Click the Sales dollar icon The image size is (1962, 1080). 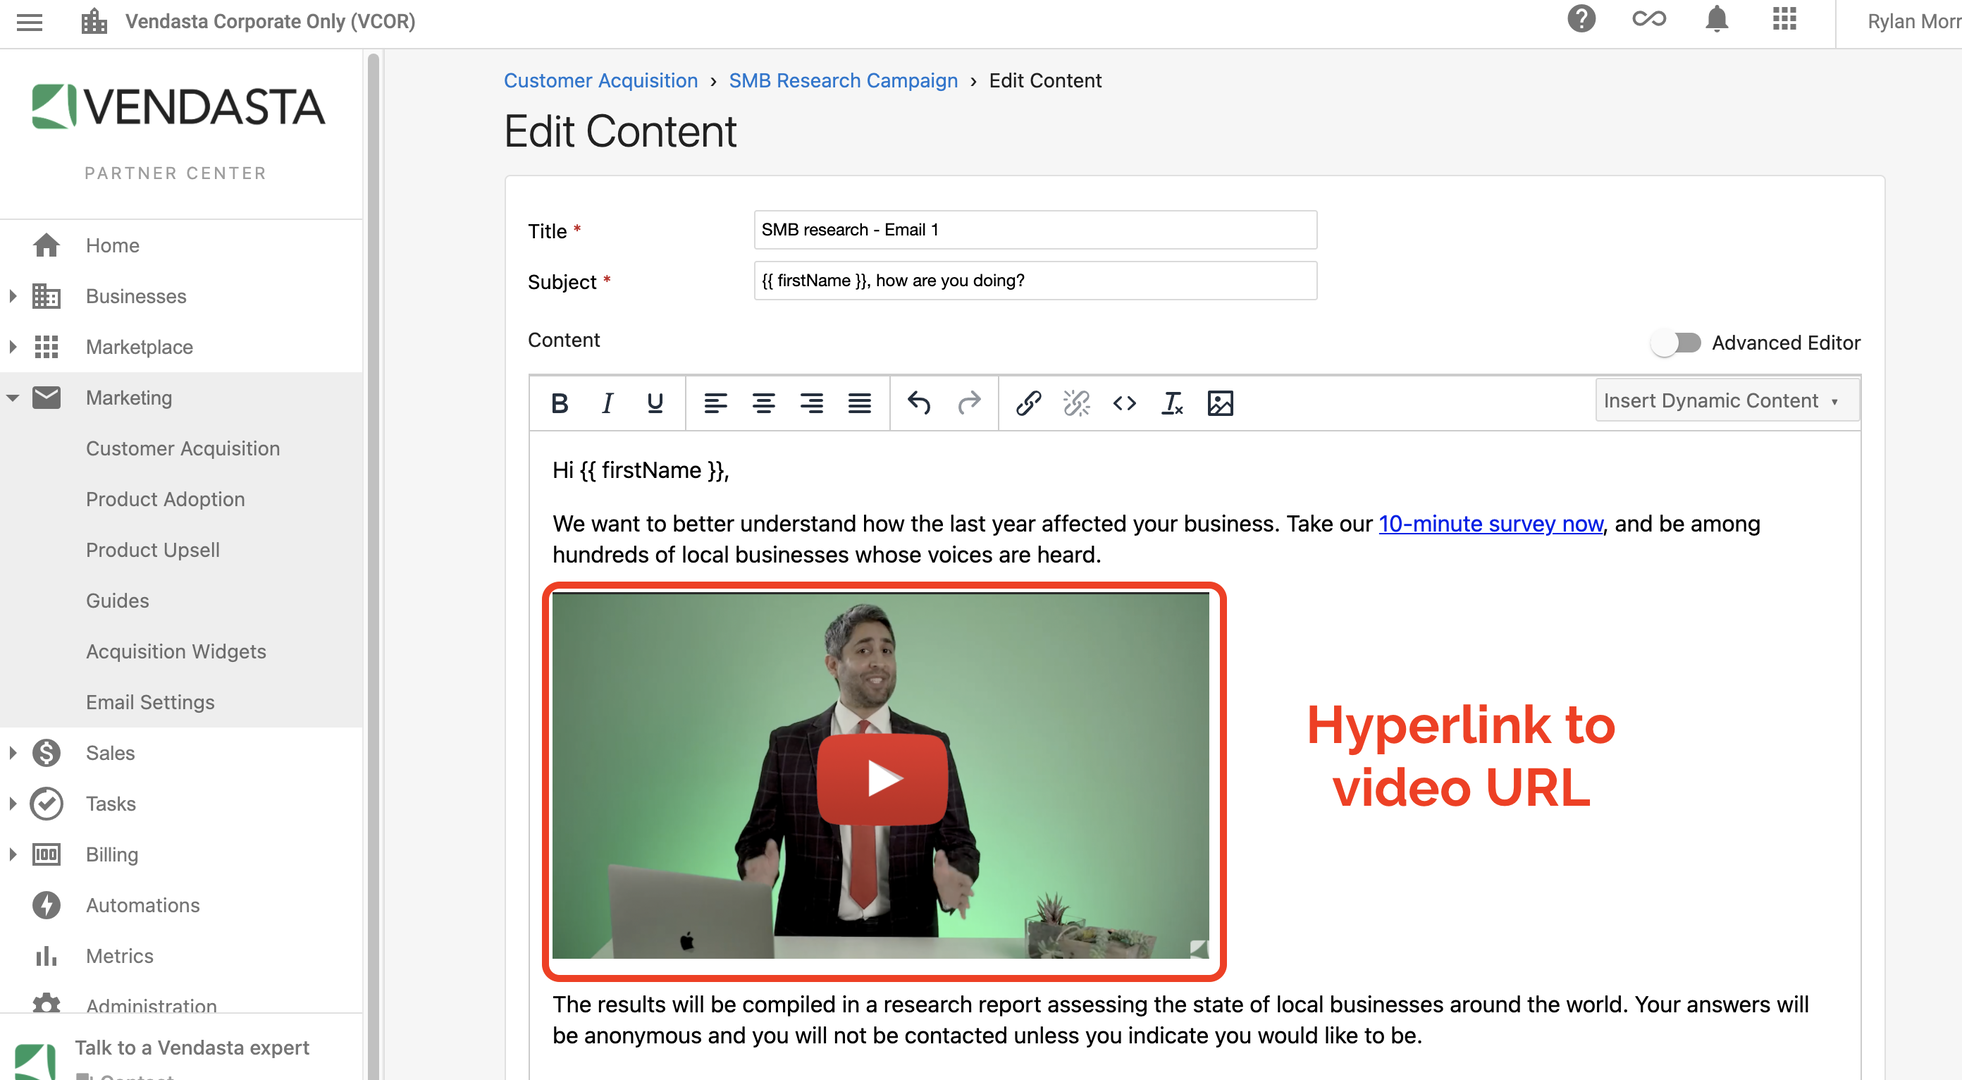point(46,753)
